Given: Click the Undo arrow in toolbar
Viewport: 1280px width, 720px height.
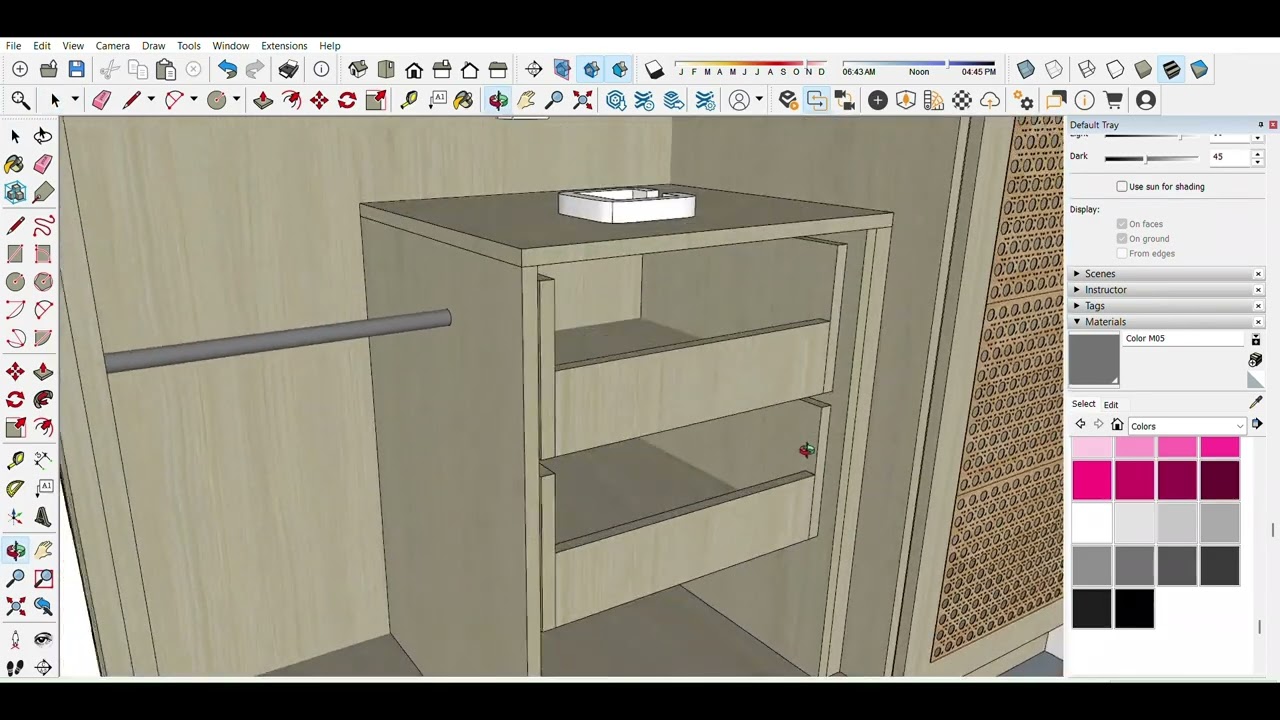Looking at the screenshot, I should pos(227,69).
